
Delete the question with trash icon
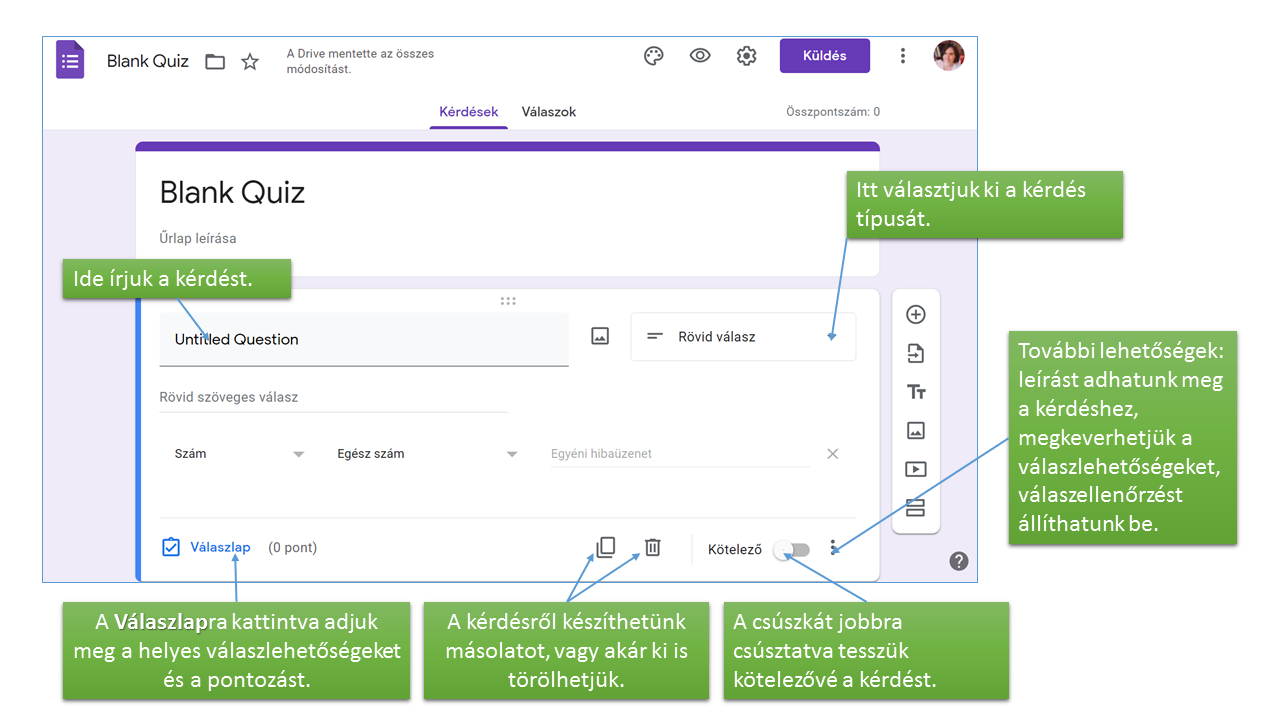pos(652,547)
